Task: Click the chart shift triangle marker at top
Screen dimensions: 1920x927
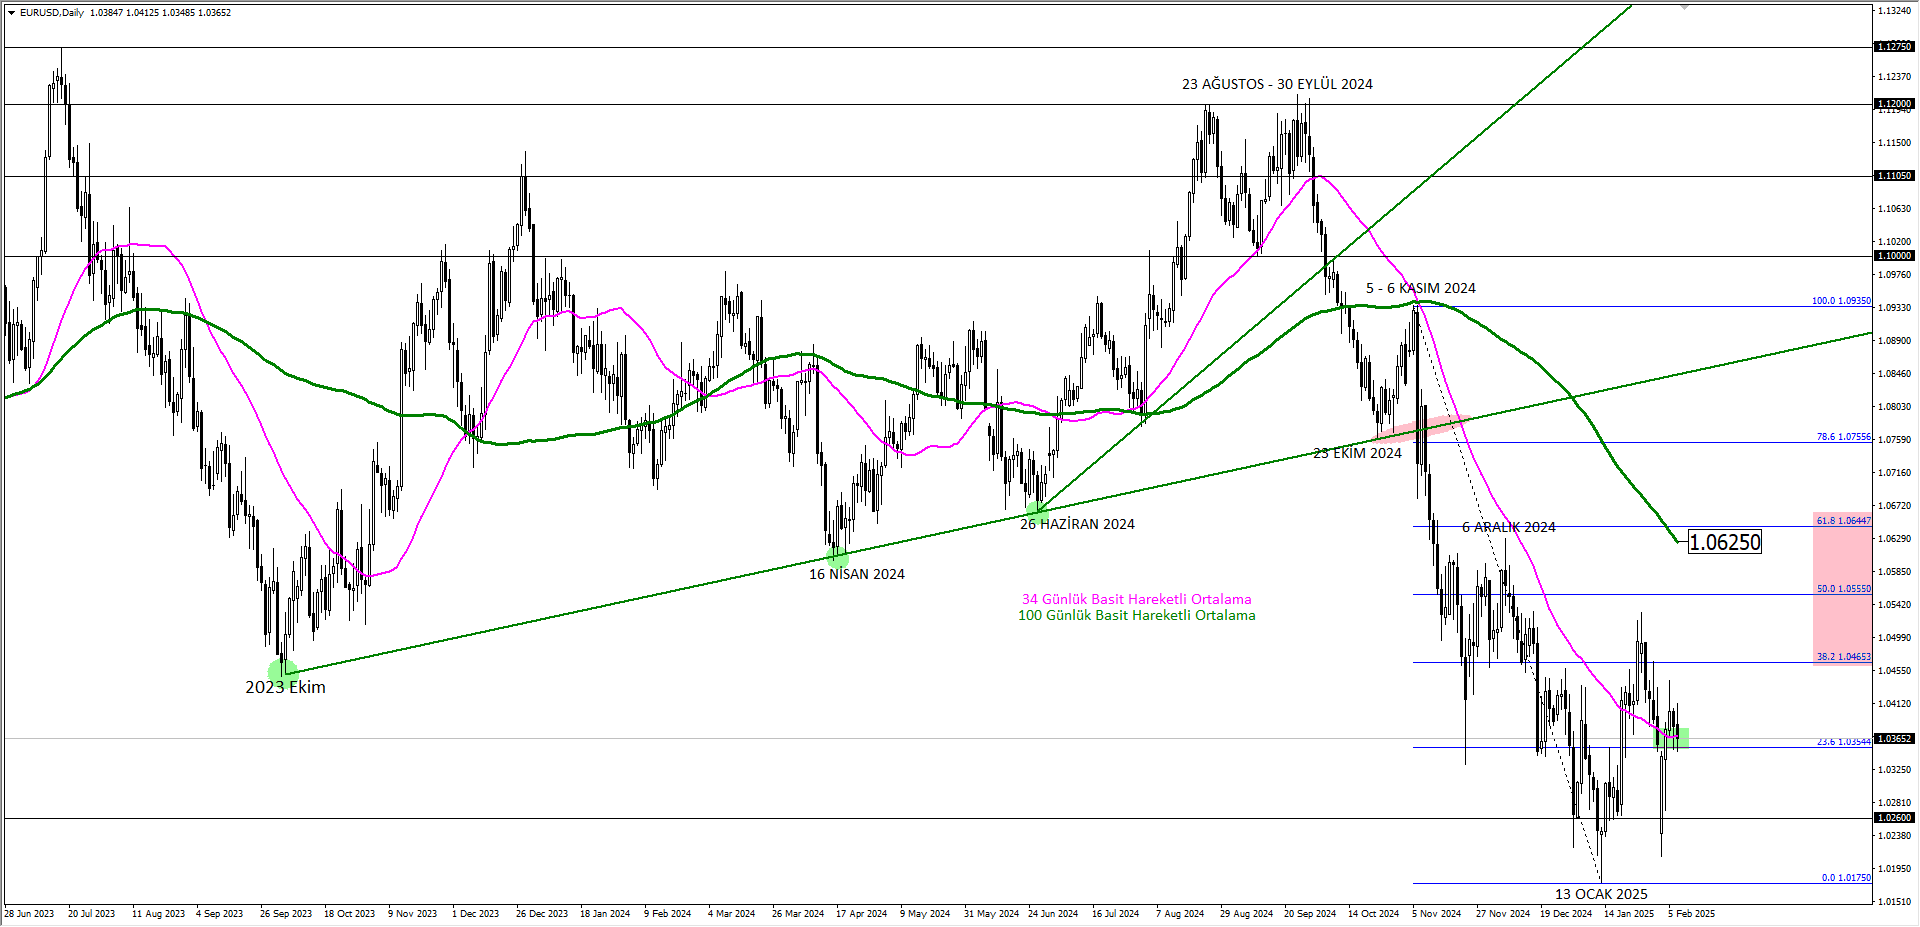Action: tap(1684, 7)
